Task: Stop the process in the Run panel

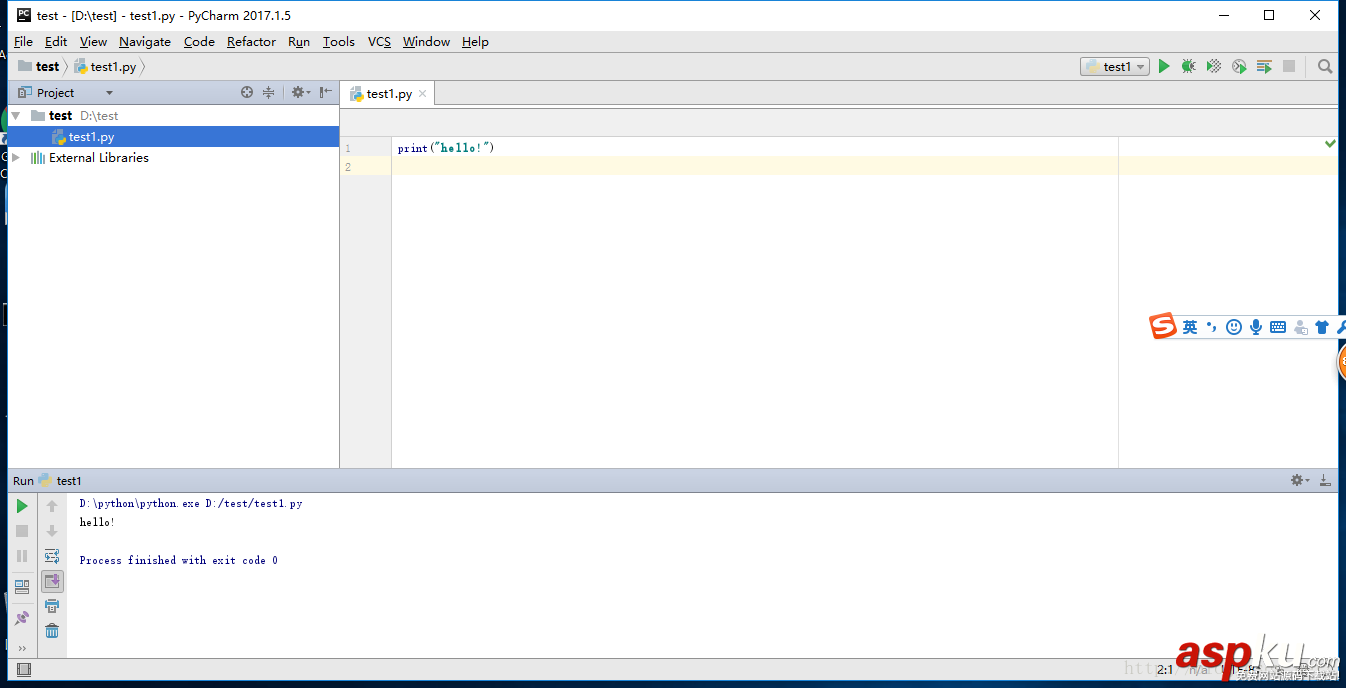Action: pos(22,531)
